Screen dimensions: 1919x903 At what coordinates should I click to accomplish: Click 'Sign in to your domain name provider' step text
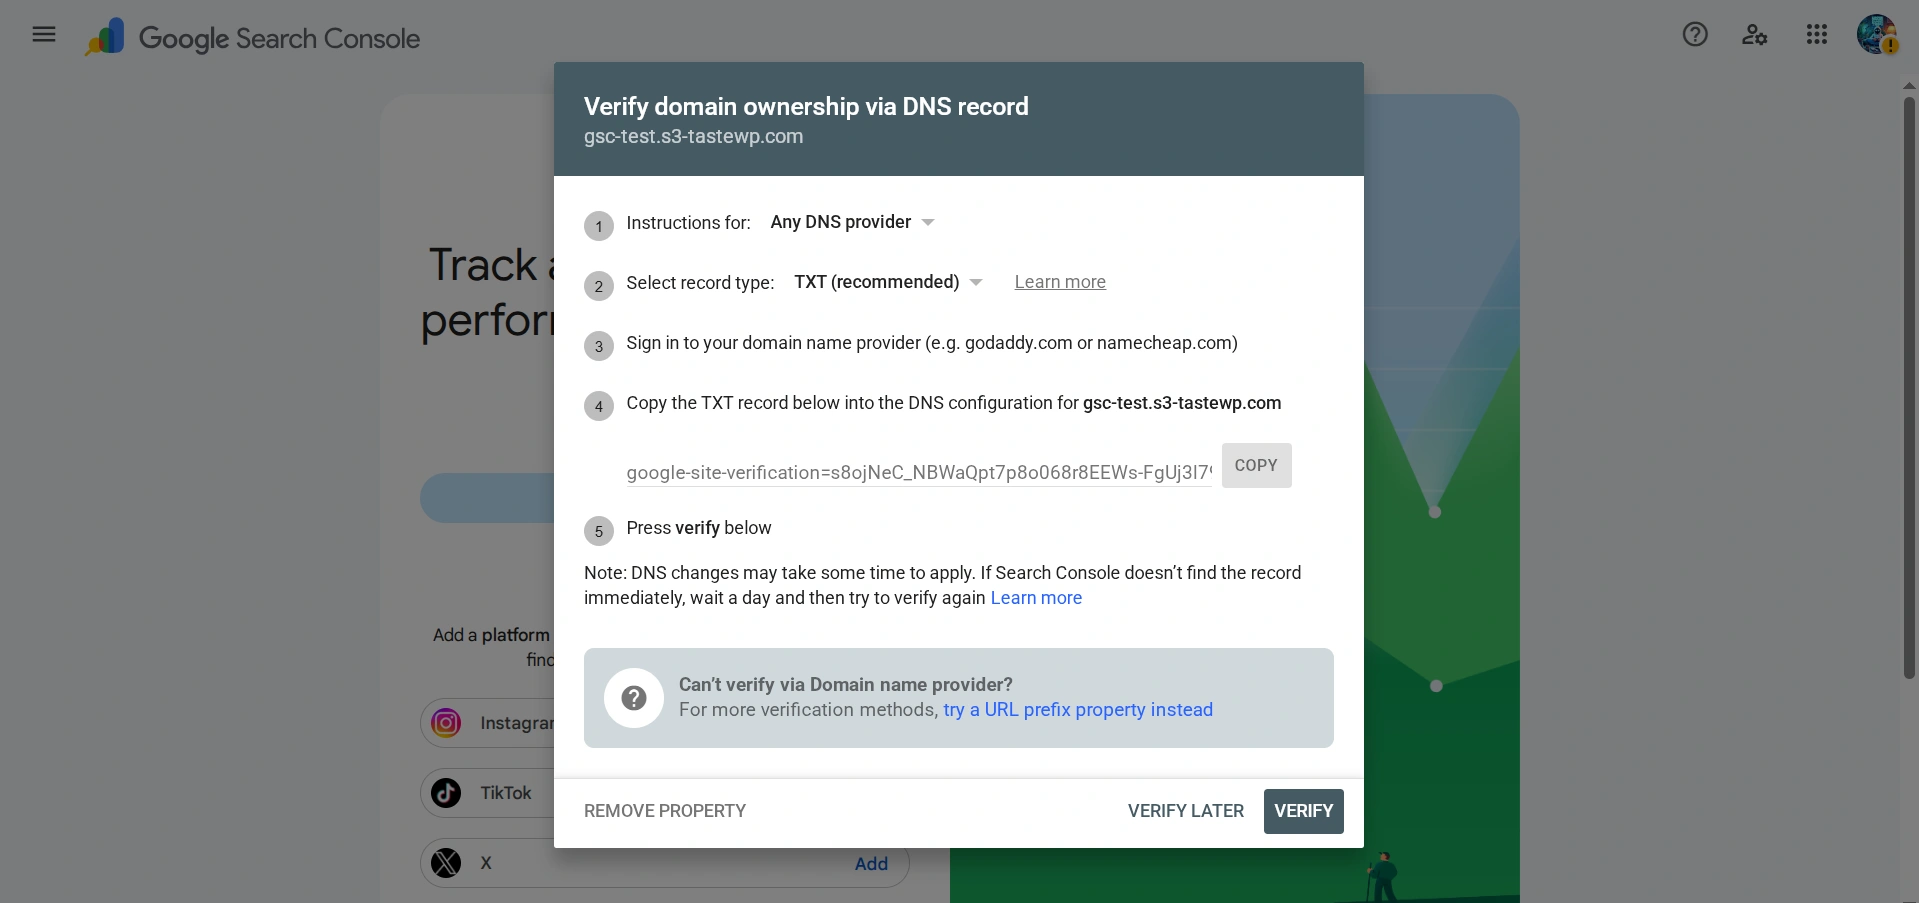[x=932, y=343]
